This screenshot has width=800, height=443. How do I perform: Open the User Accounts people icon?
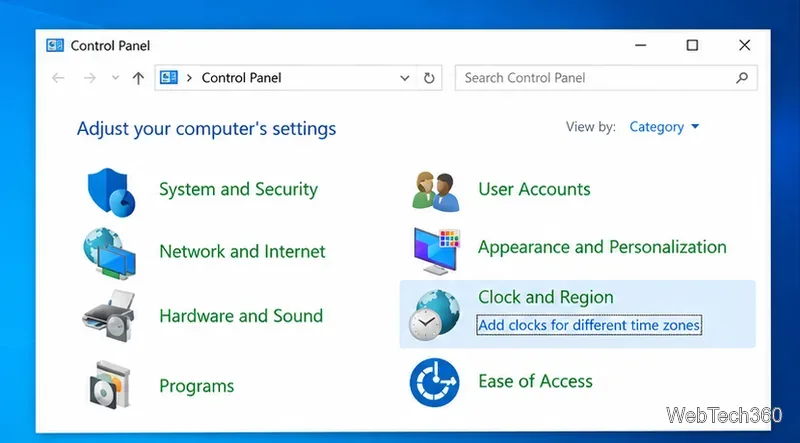[x=436, y=192]
